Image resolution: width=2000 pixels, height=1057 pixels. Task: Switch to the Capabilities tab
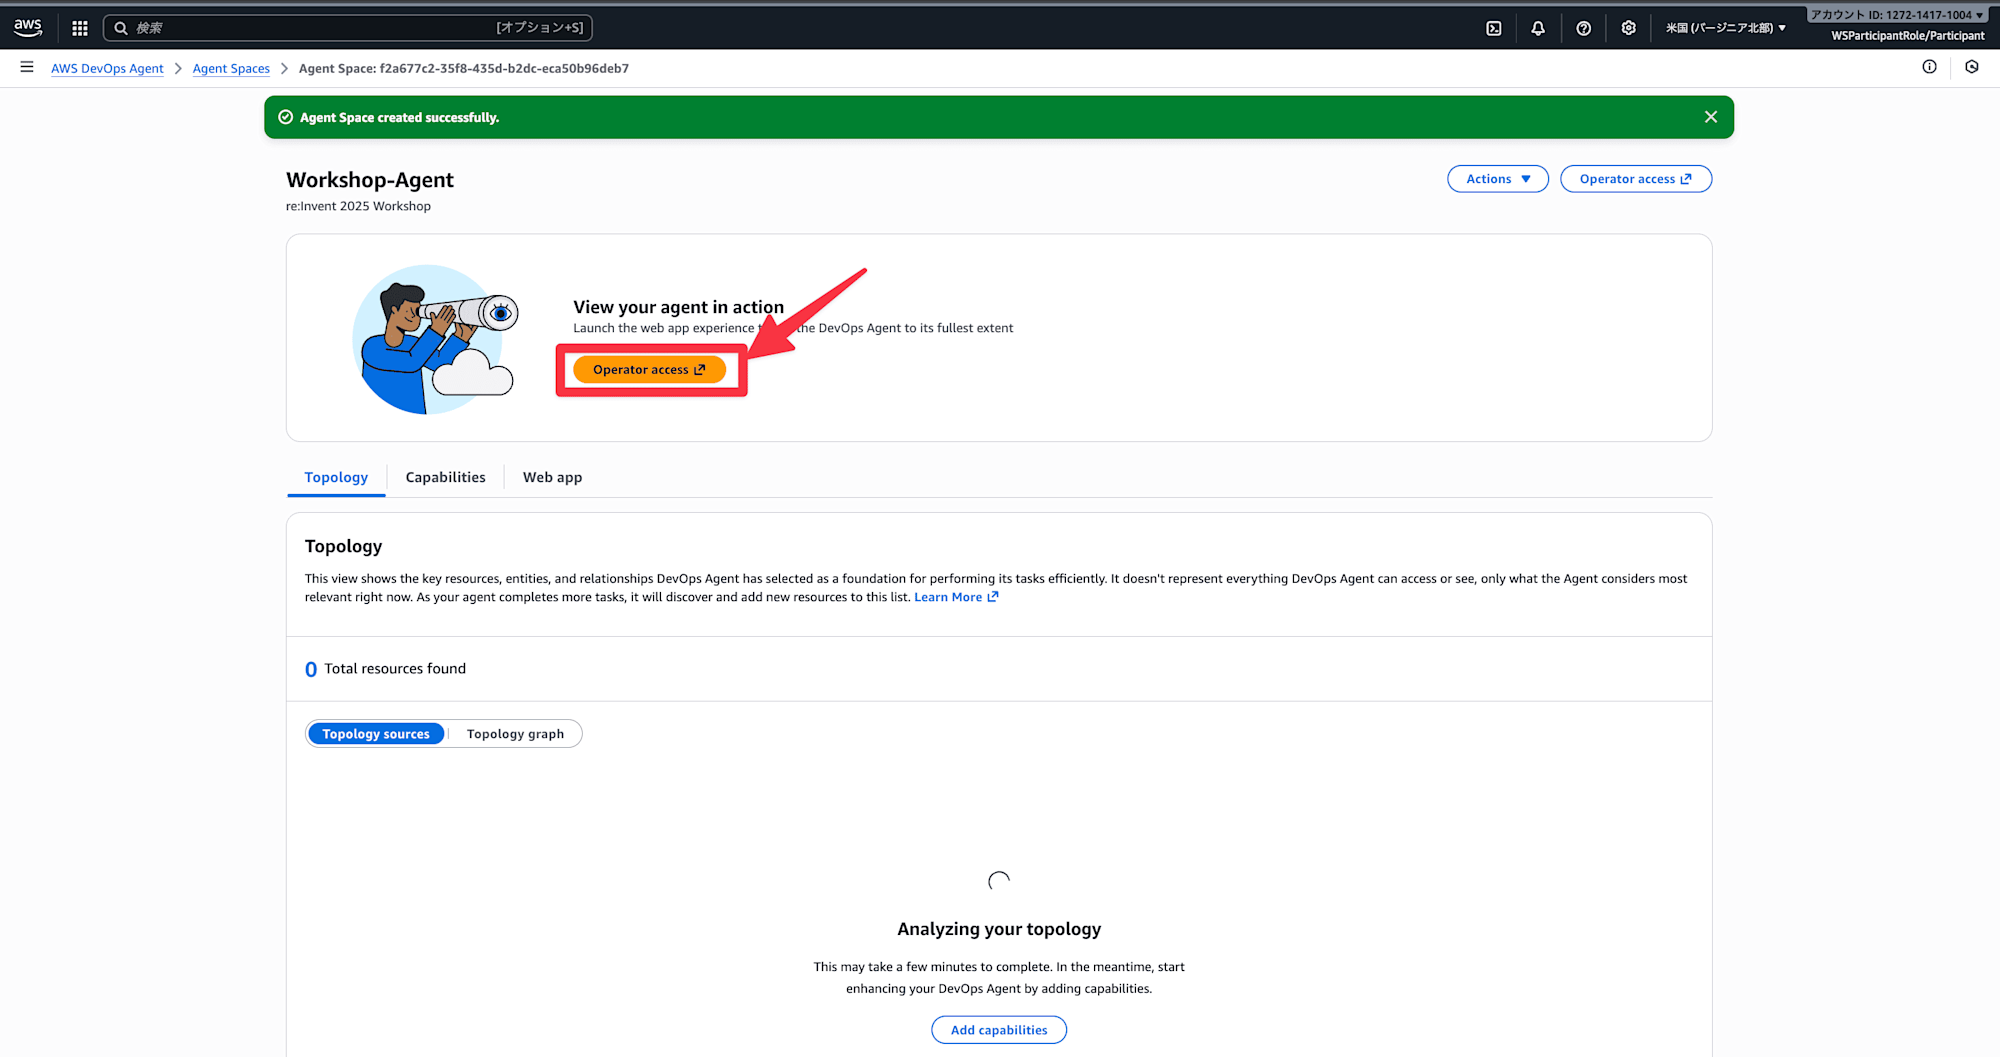point(446,477)
